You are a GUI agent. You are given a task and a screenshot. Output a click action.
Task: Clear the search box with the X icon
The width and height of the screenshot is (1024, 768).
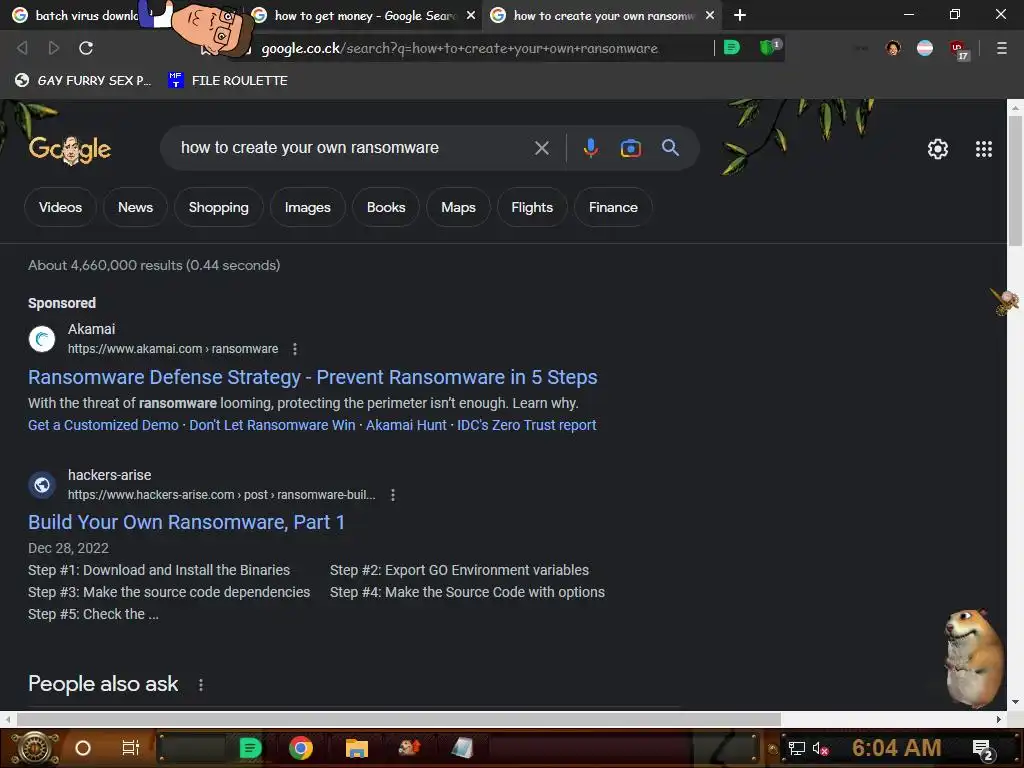pos(541,148)
